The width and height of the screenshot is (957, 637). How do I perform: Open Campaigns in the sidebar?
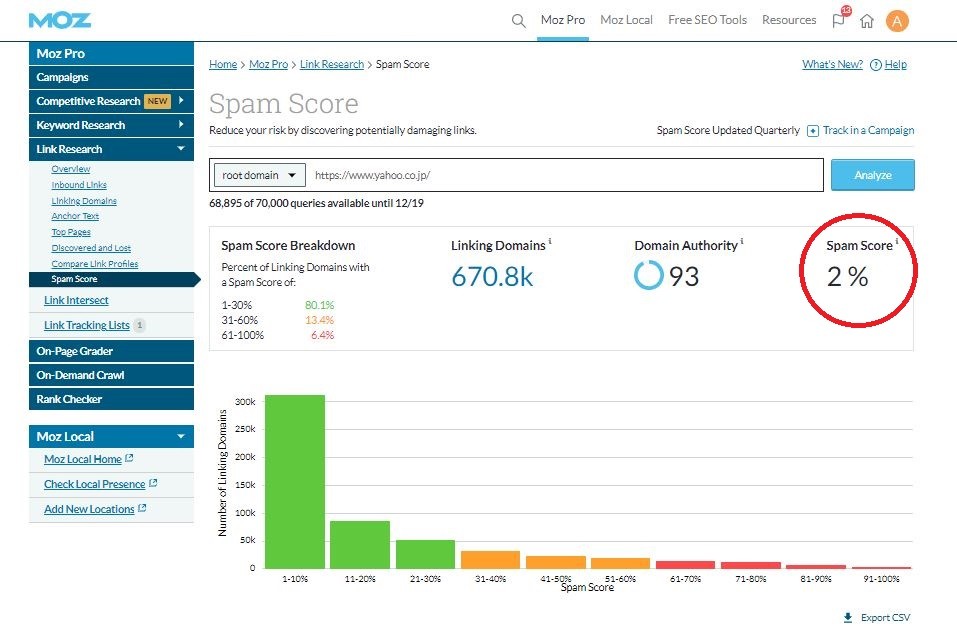[x=111, y=77]
